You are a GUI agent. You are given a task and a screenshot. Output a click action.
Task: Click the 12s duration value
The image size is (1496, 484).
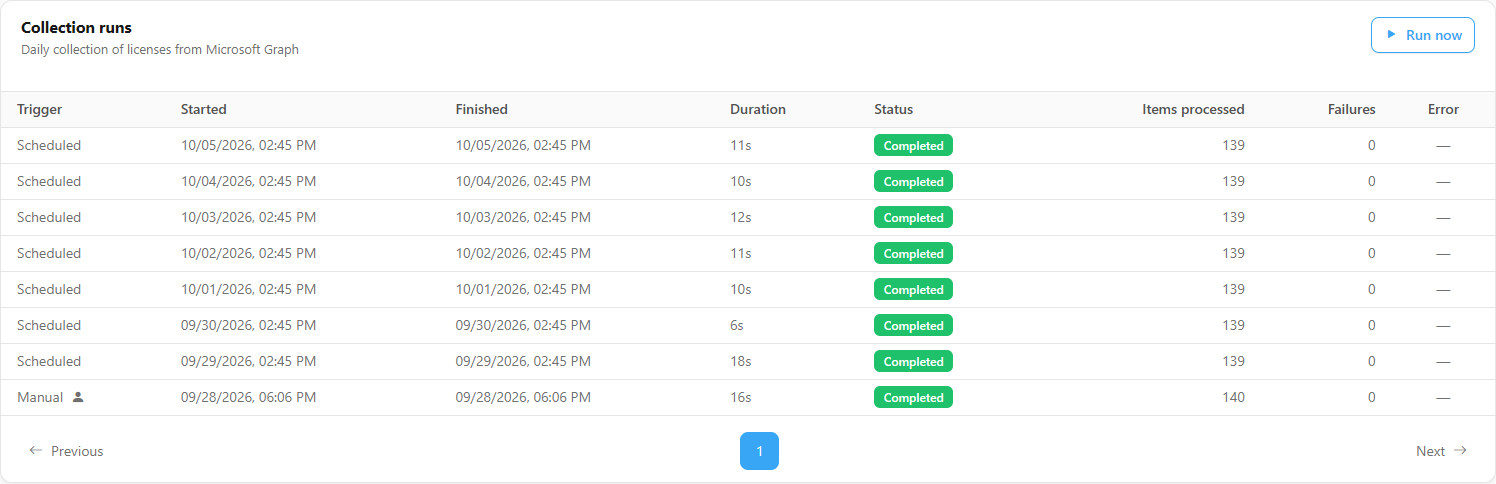pyautogui.click(x=741, y=218)
